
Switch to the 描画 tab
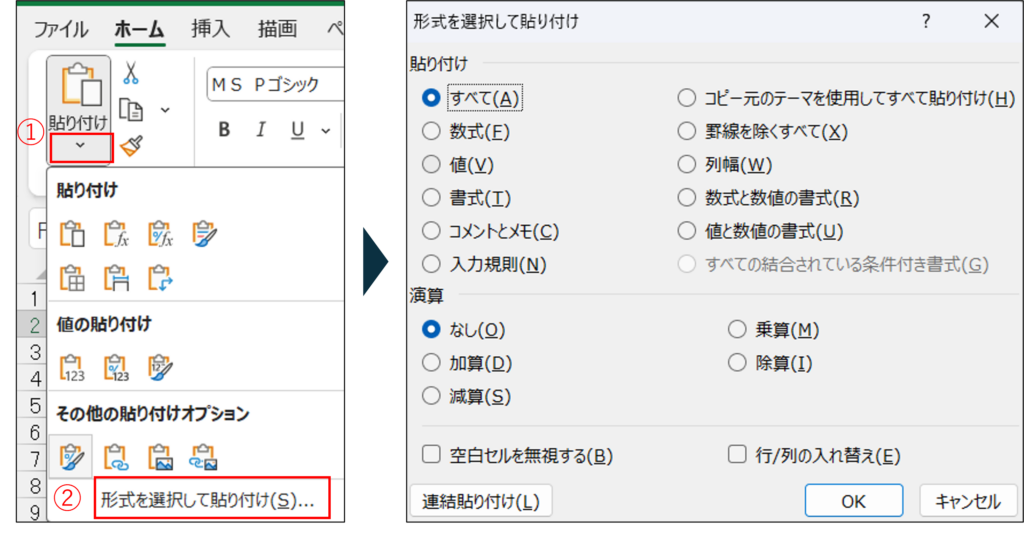(x=278, y=29)
